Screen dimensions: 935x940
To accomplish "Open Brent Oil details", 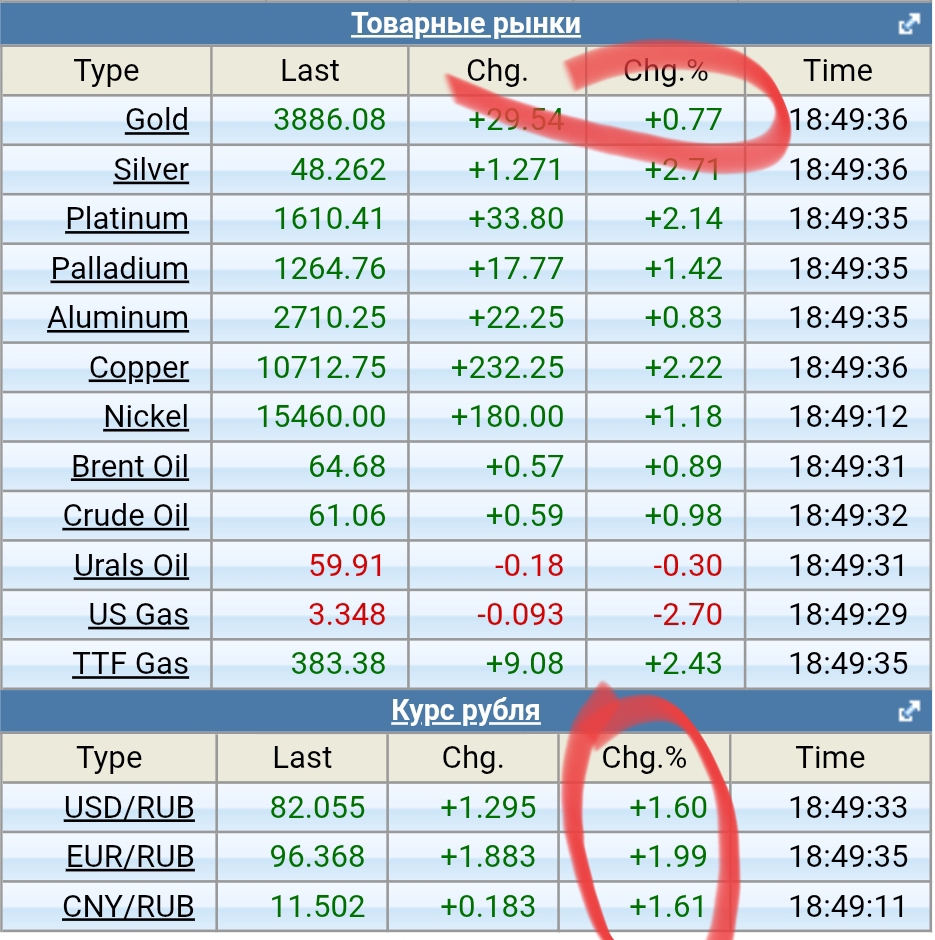I will point(130,467).
